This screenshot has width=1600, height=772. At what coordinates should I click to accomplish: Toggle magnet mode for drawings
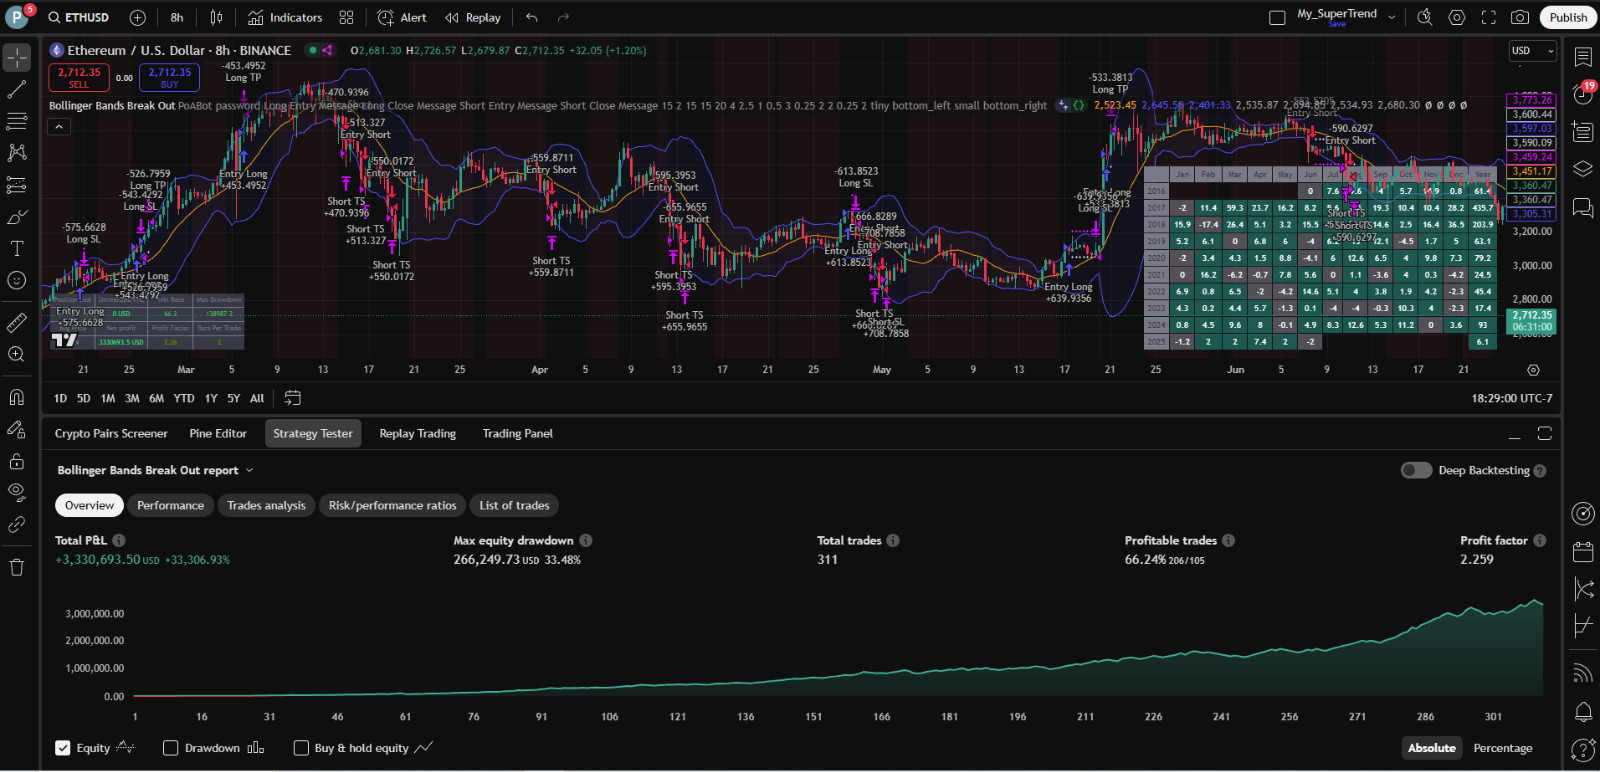coord(17,397)
